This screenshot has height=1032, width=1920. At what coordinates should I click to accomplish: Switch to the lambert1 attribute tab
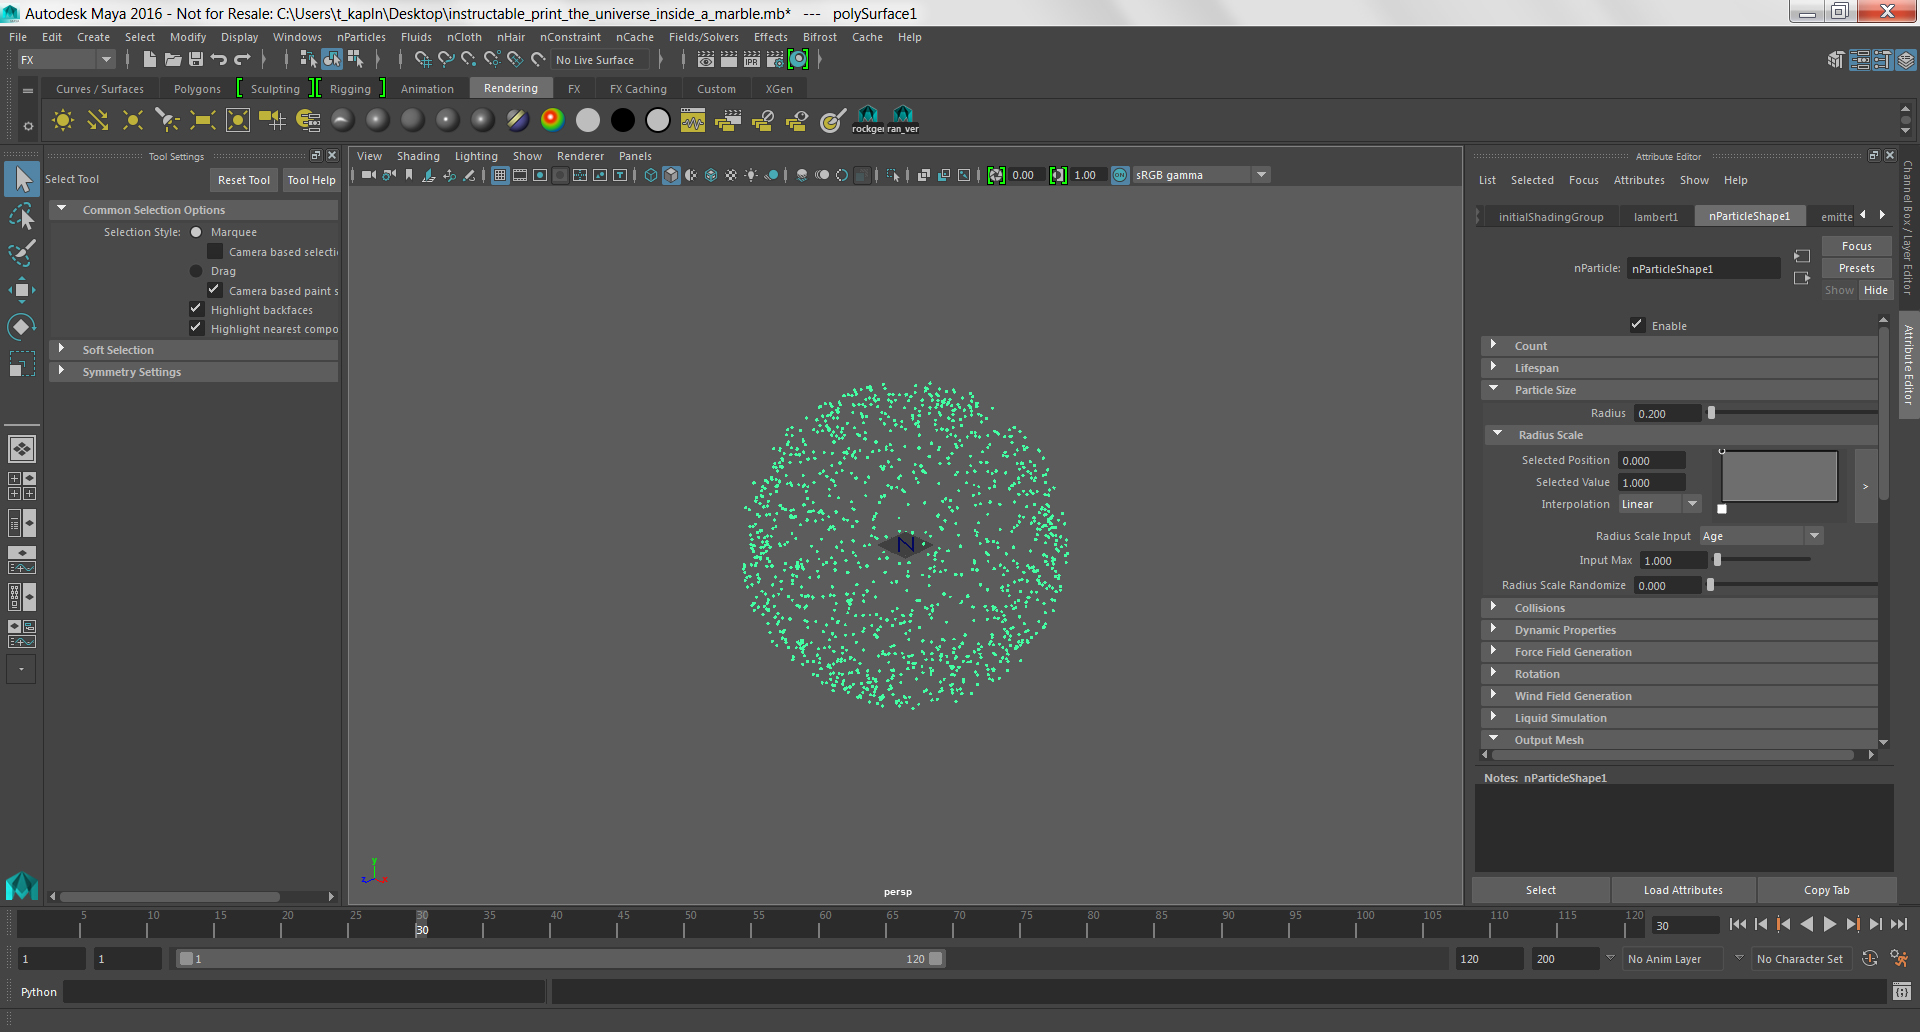(x=1656, y=217)
